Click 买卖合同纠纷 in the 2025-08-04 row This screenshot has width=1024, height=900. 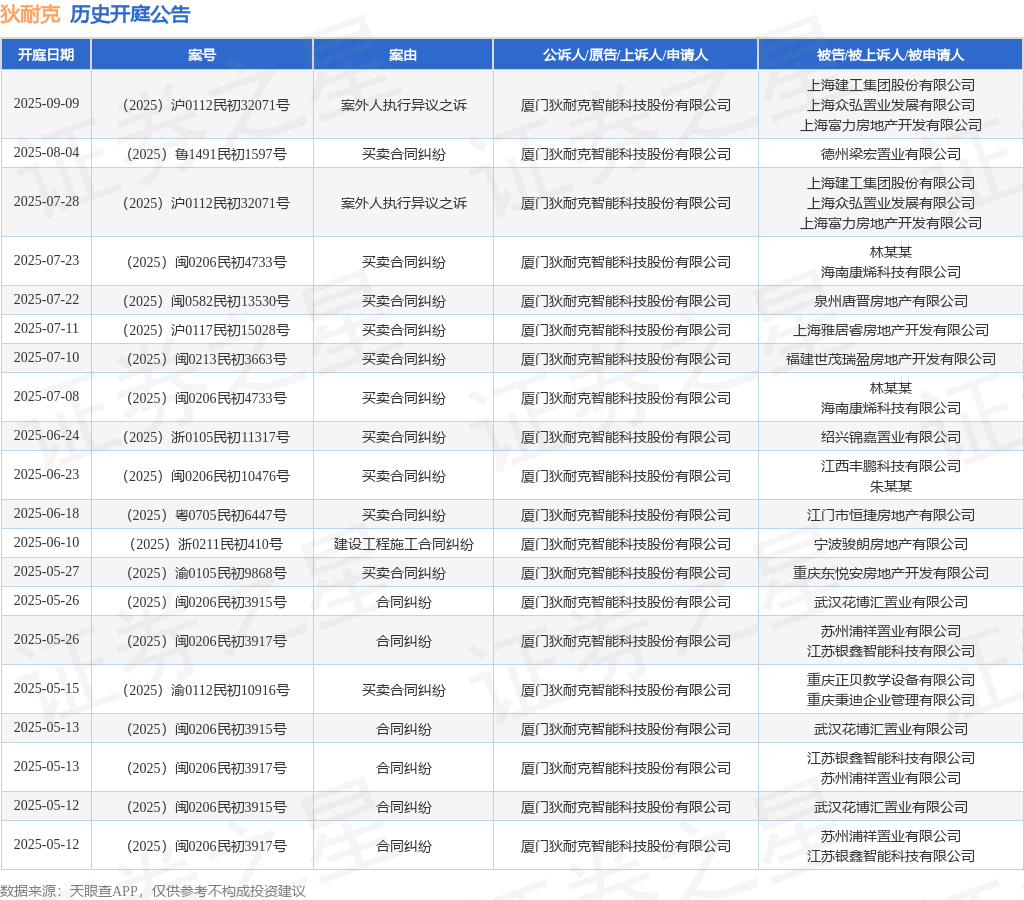(404, 154)
